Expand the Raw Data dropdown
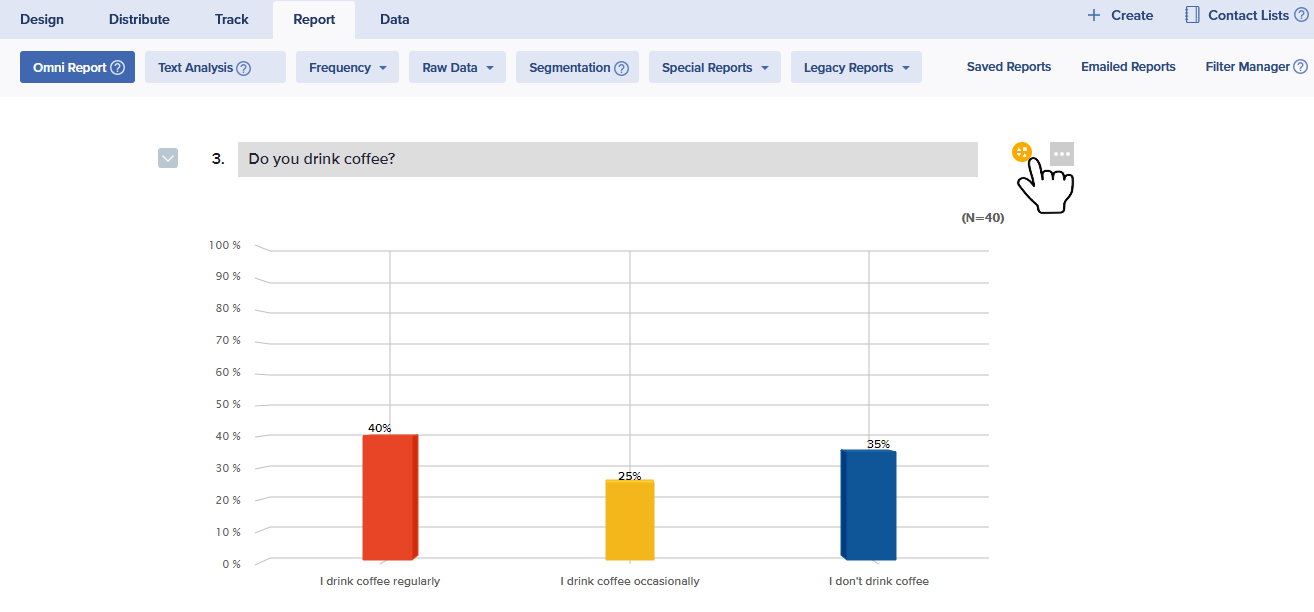 tap(457, 67)
